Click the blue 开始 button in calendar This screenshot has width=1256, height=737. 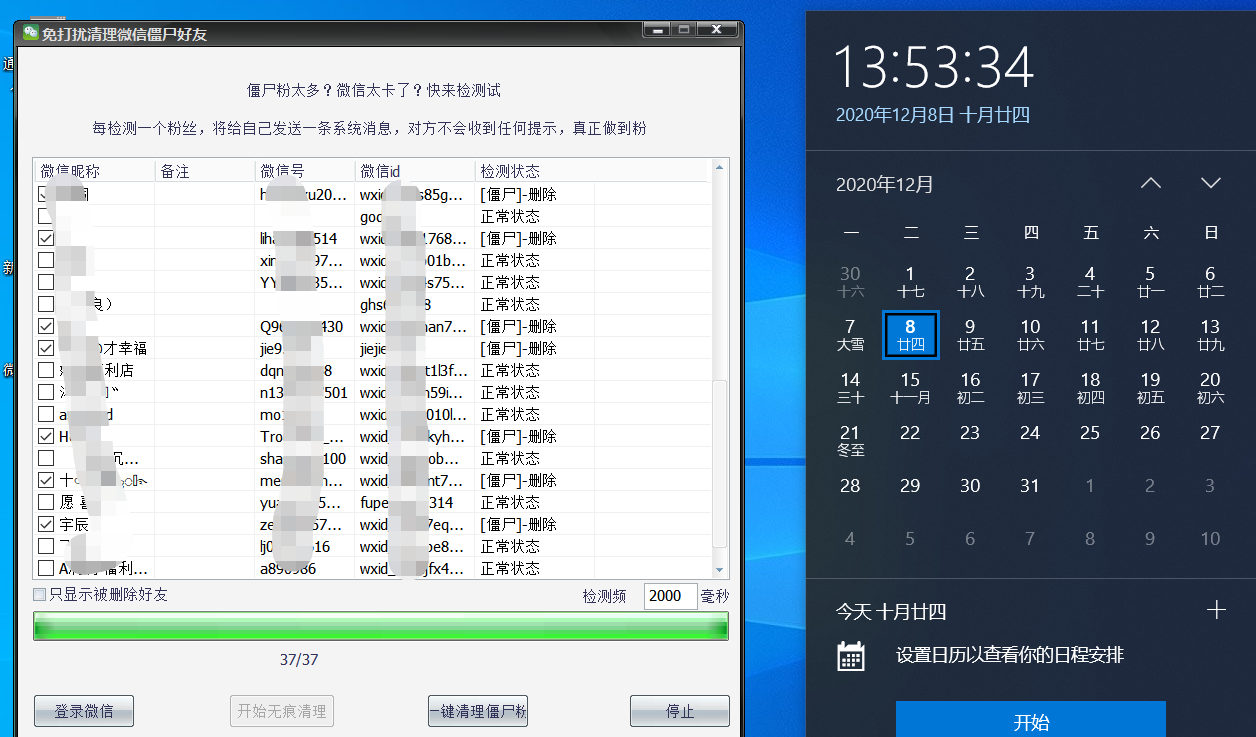click(1031, 720)
